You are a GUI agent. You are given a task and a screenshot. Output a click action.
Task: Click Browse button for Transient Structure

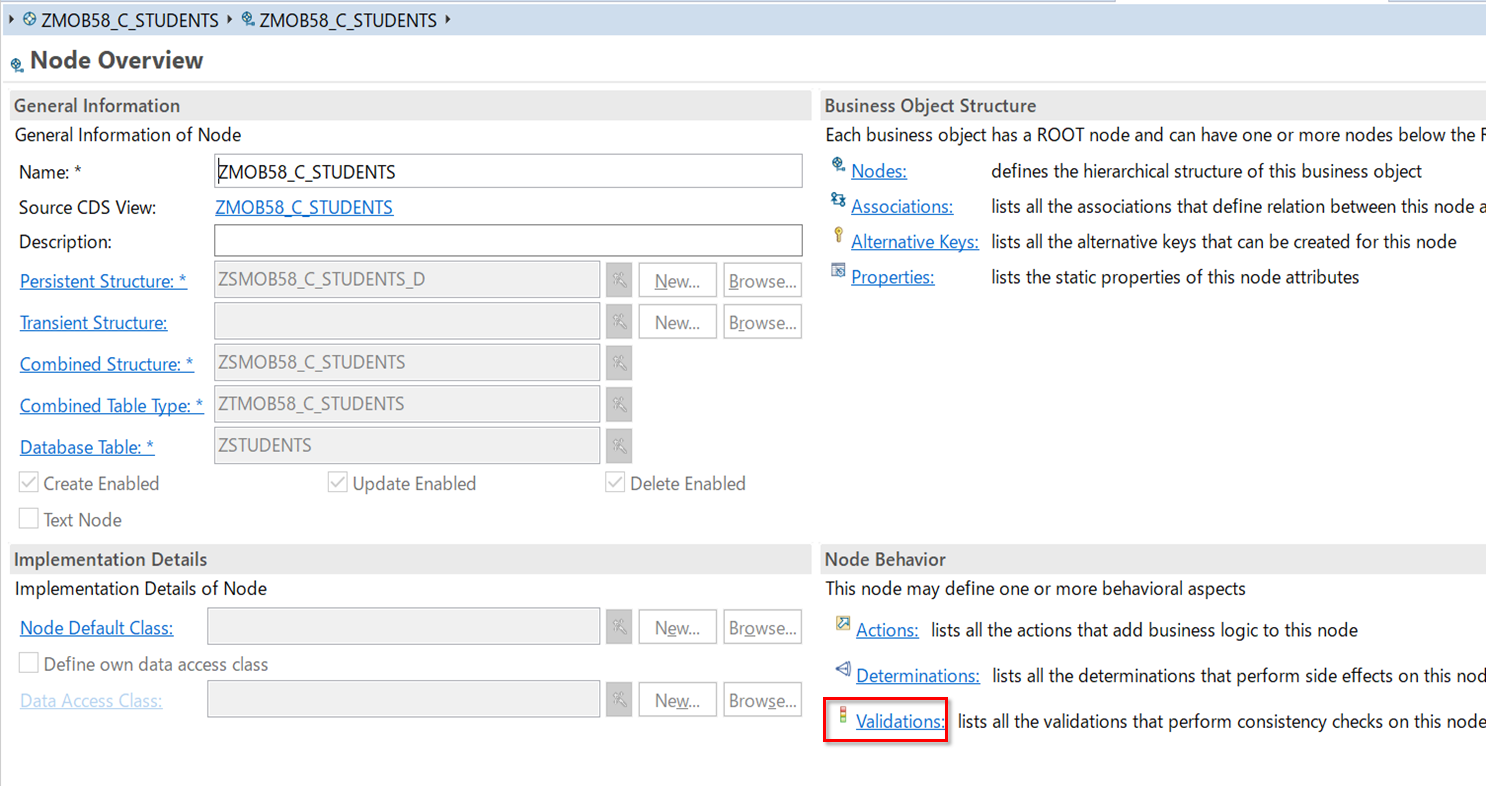[763, 323]
